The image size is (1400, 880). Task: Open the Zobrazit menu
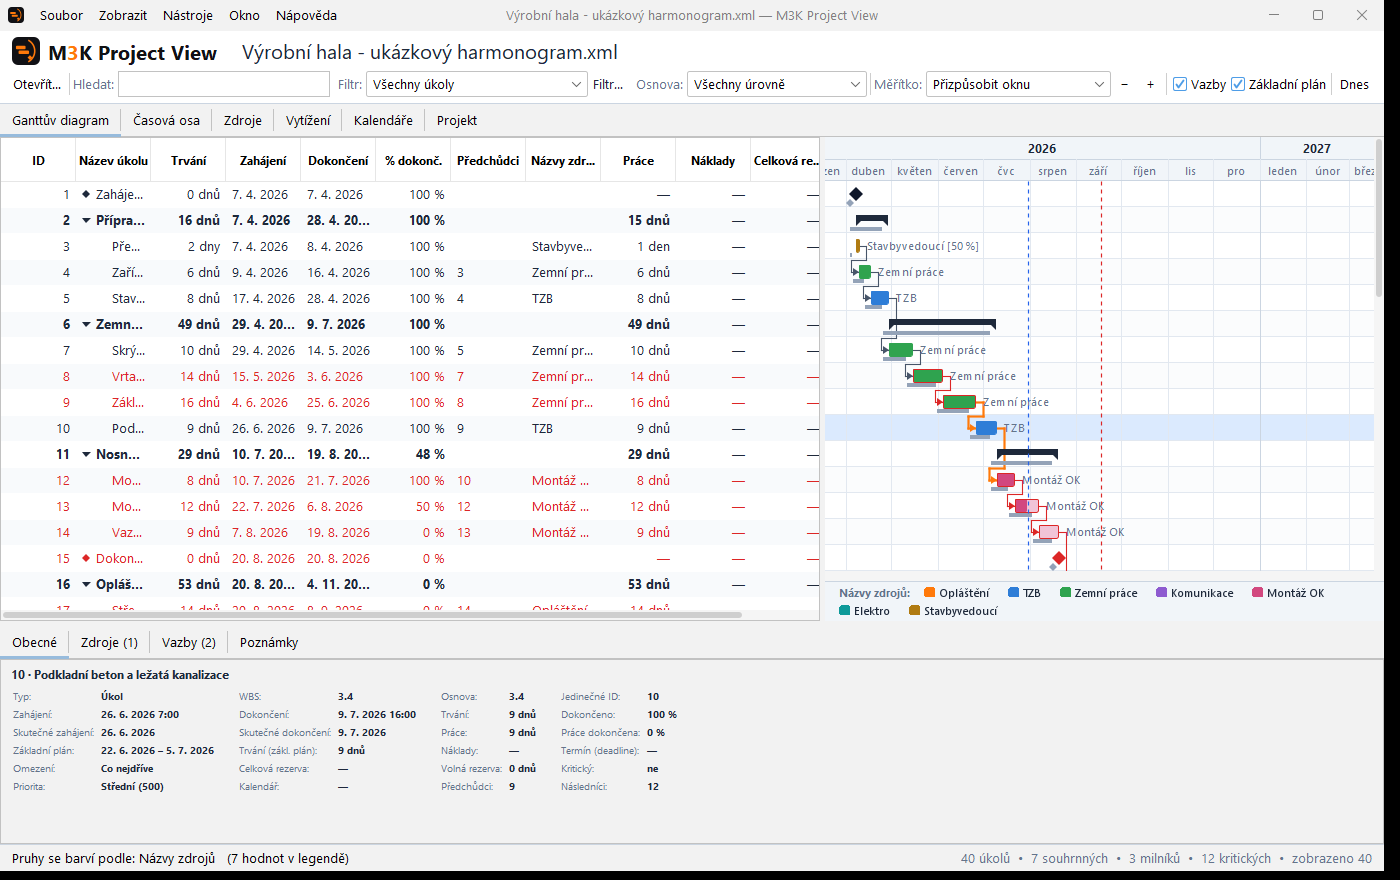tap(123, 15)
